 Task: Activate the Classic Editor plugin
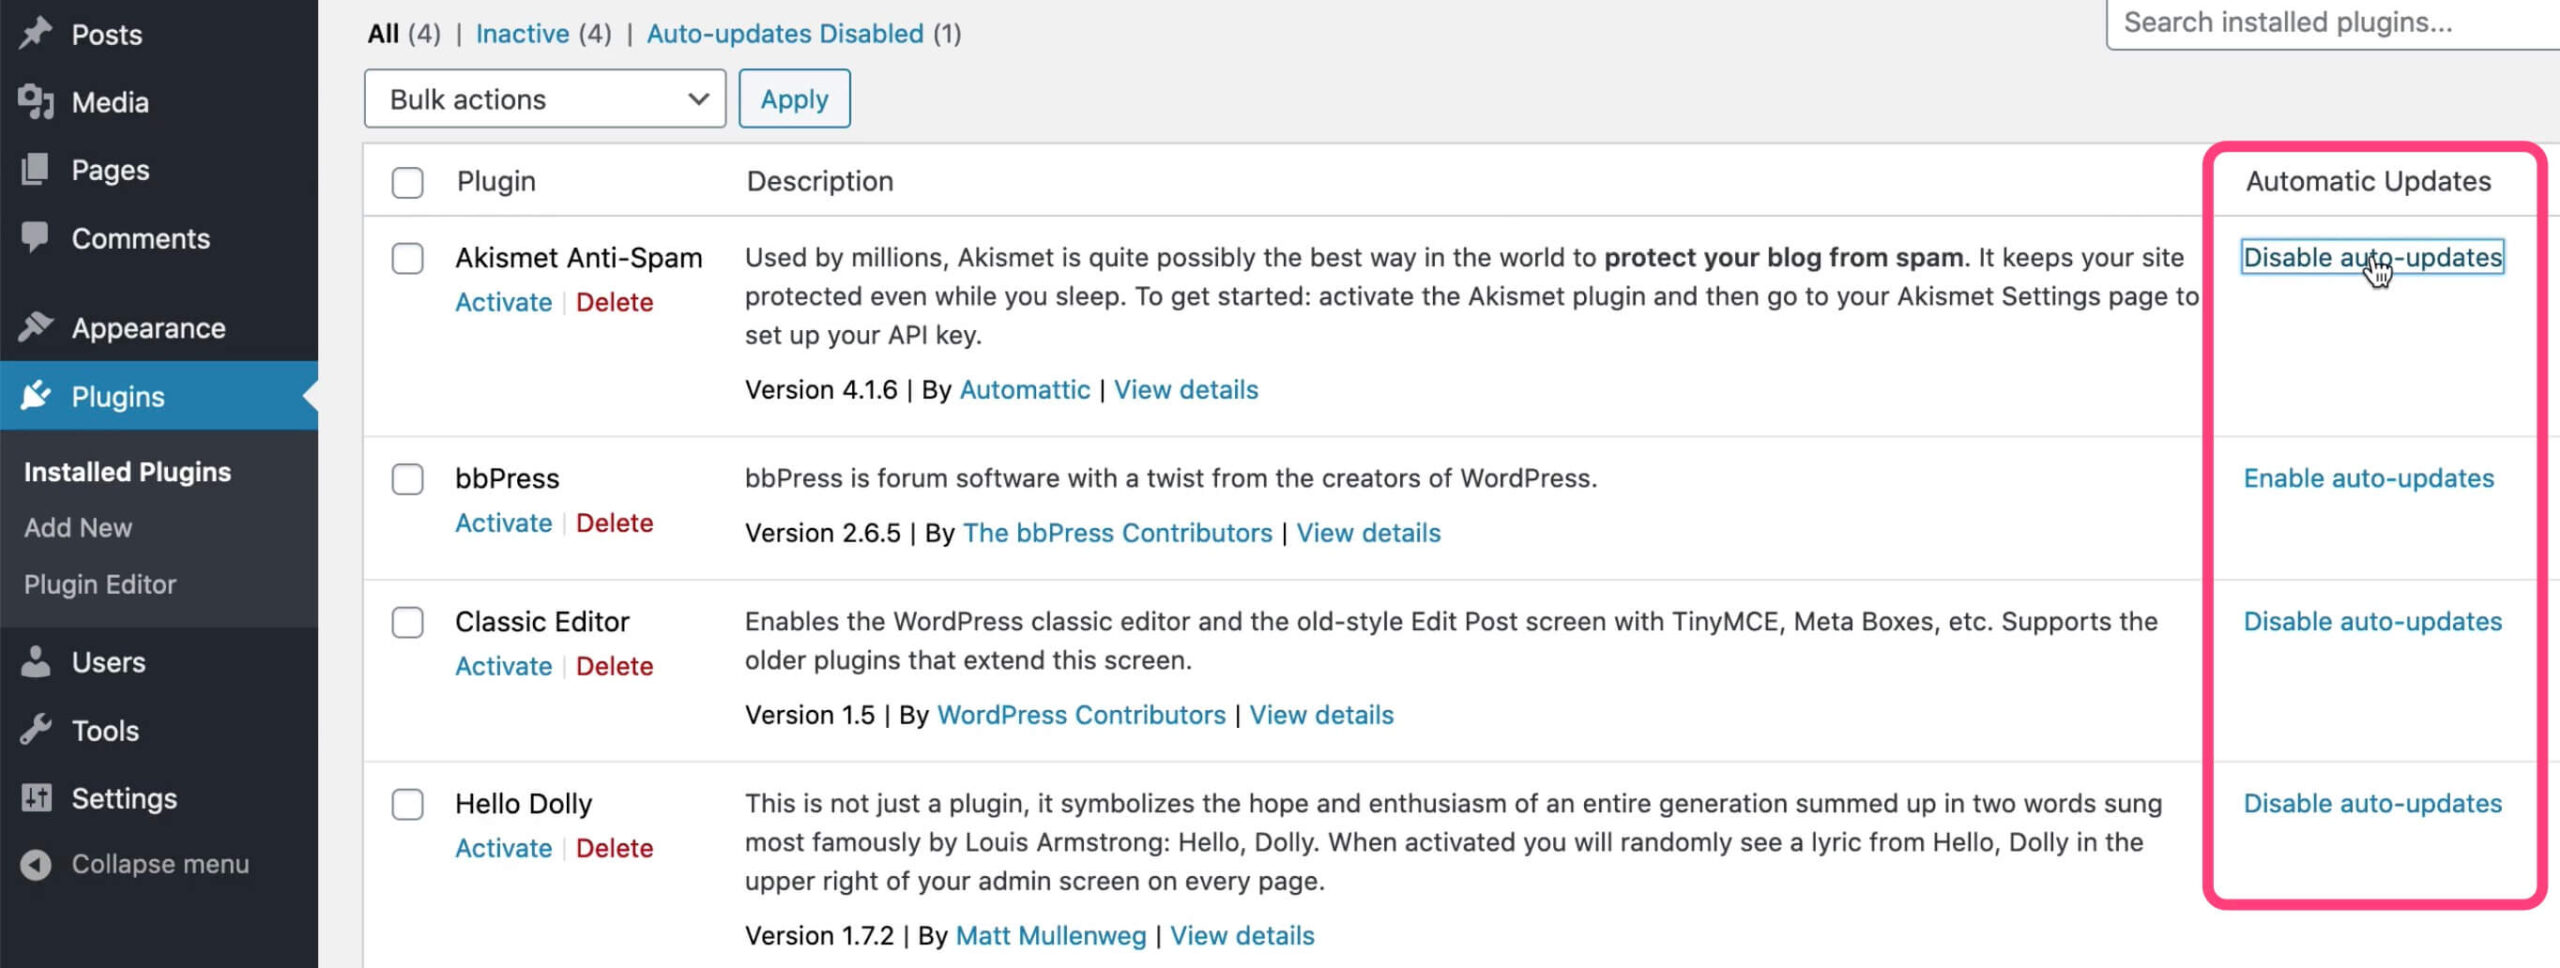[x=503, y=666]
